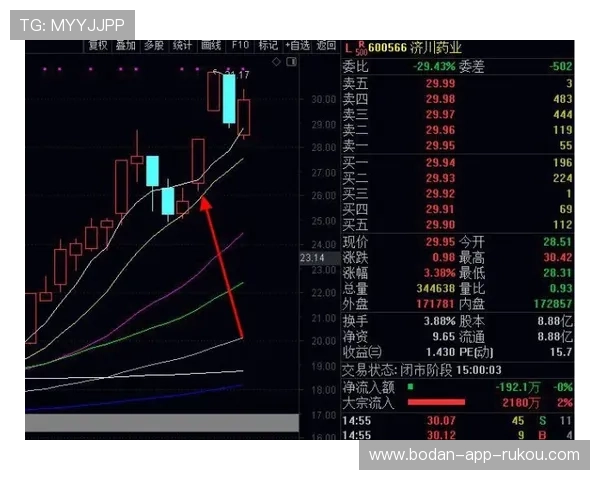This screenshot has width=600, height=480.
Task: Select the 卖五 row at 29.99
Action: (457, 83)
